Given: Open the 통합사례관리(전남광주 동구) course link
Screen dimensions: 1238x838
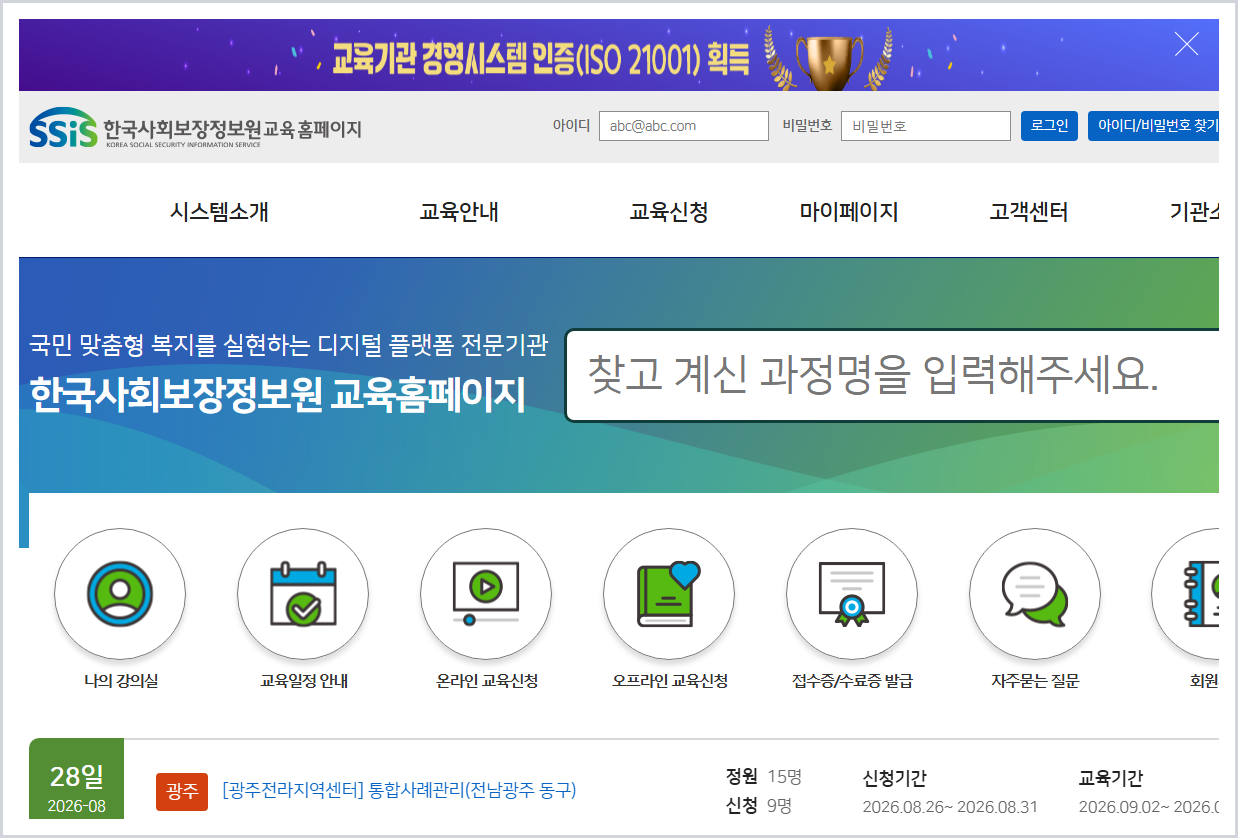Looking at the screenshot, I should [399, 790].
